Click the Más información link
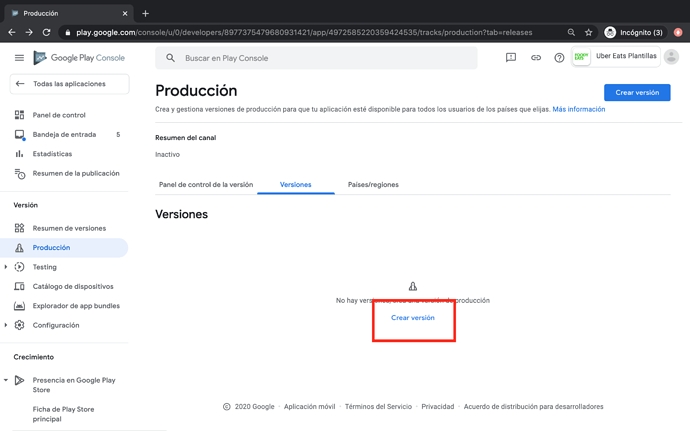 (578, 109)
